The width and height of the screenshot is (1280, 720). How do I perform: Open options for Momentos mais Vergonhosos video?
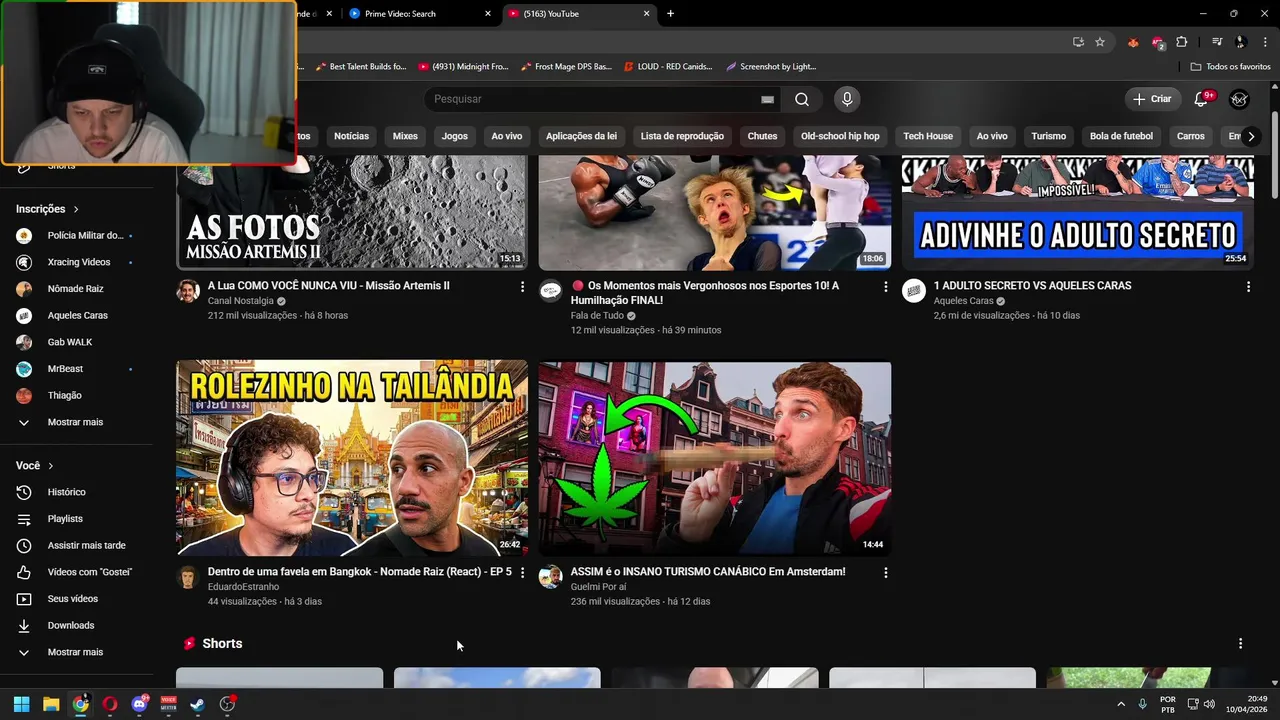885,286
